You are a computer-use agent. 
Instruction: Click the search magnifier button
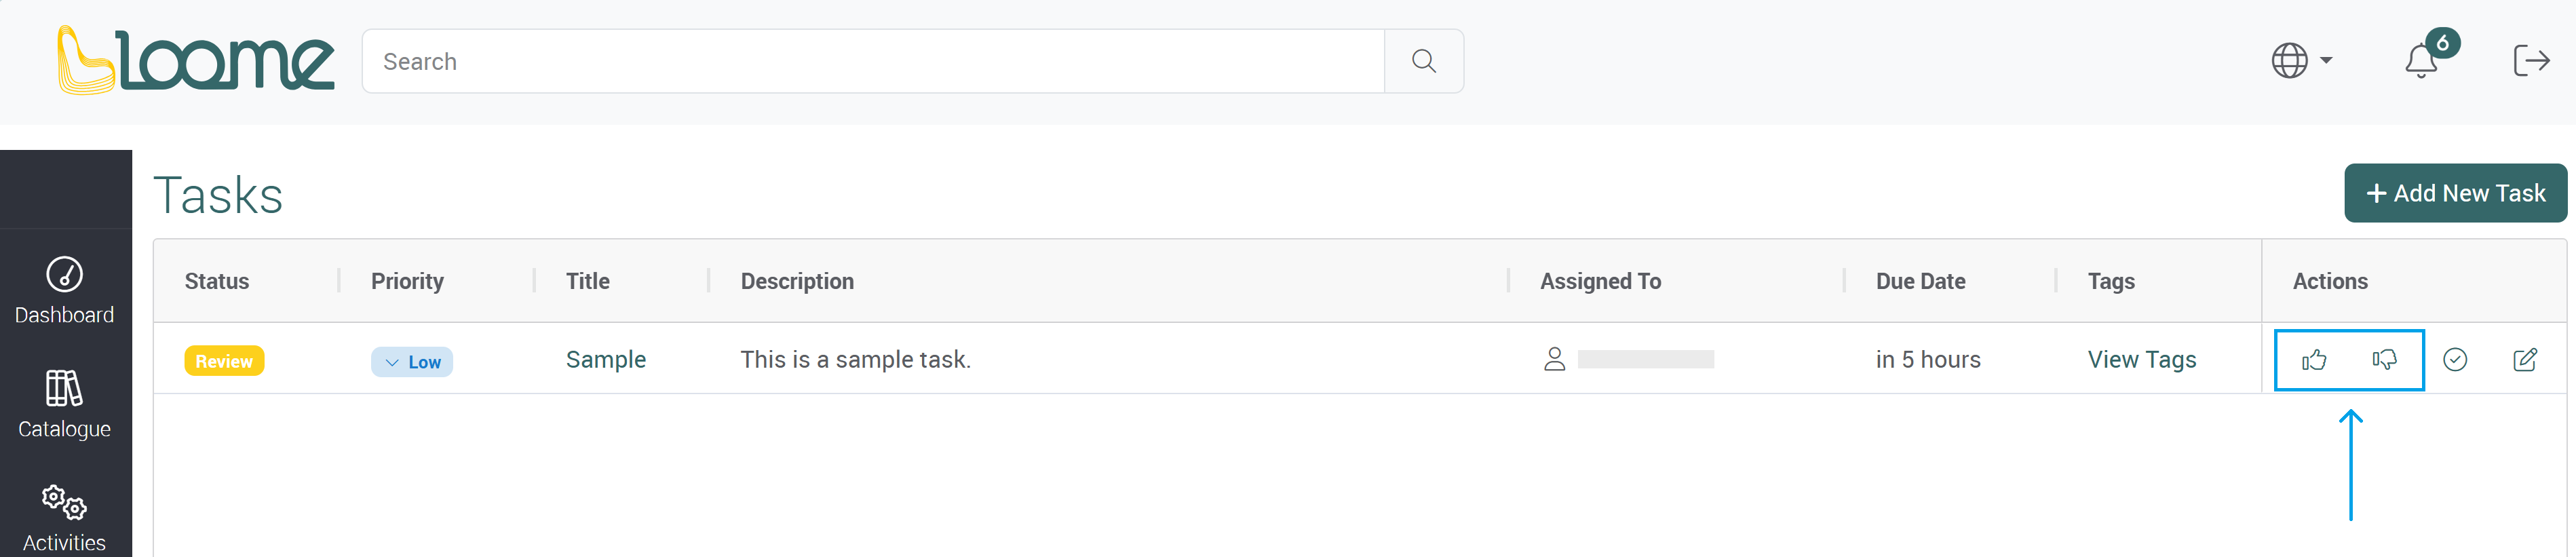(1424, 61)
